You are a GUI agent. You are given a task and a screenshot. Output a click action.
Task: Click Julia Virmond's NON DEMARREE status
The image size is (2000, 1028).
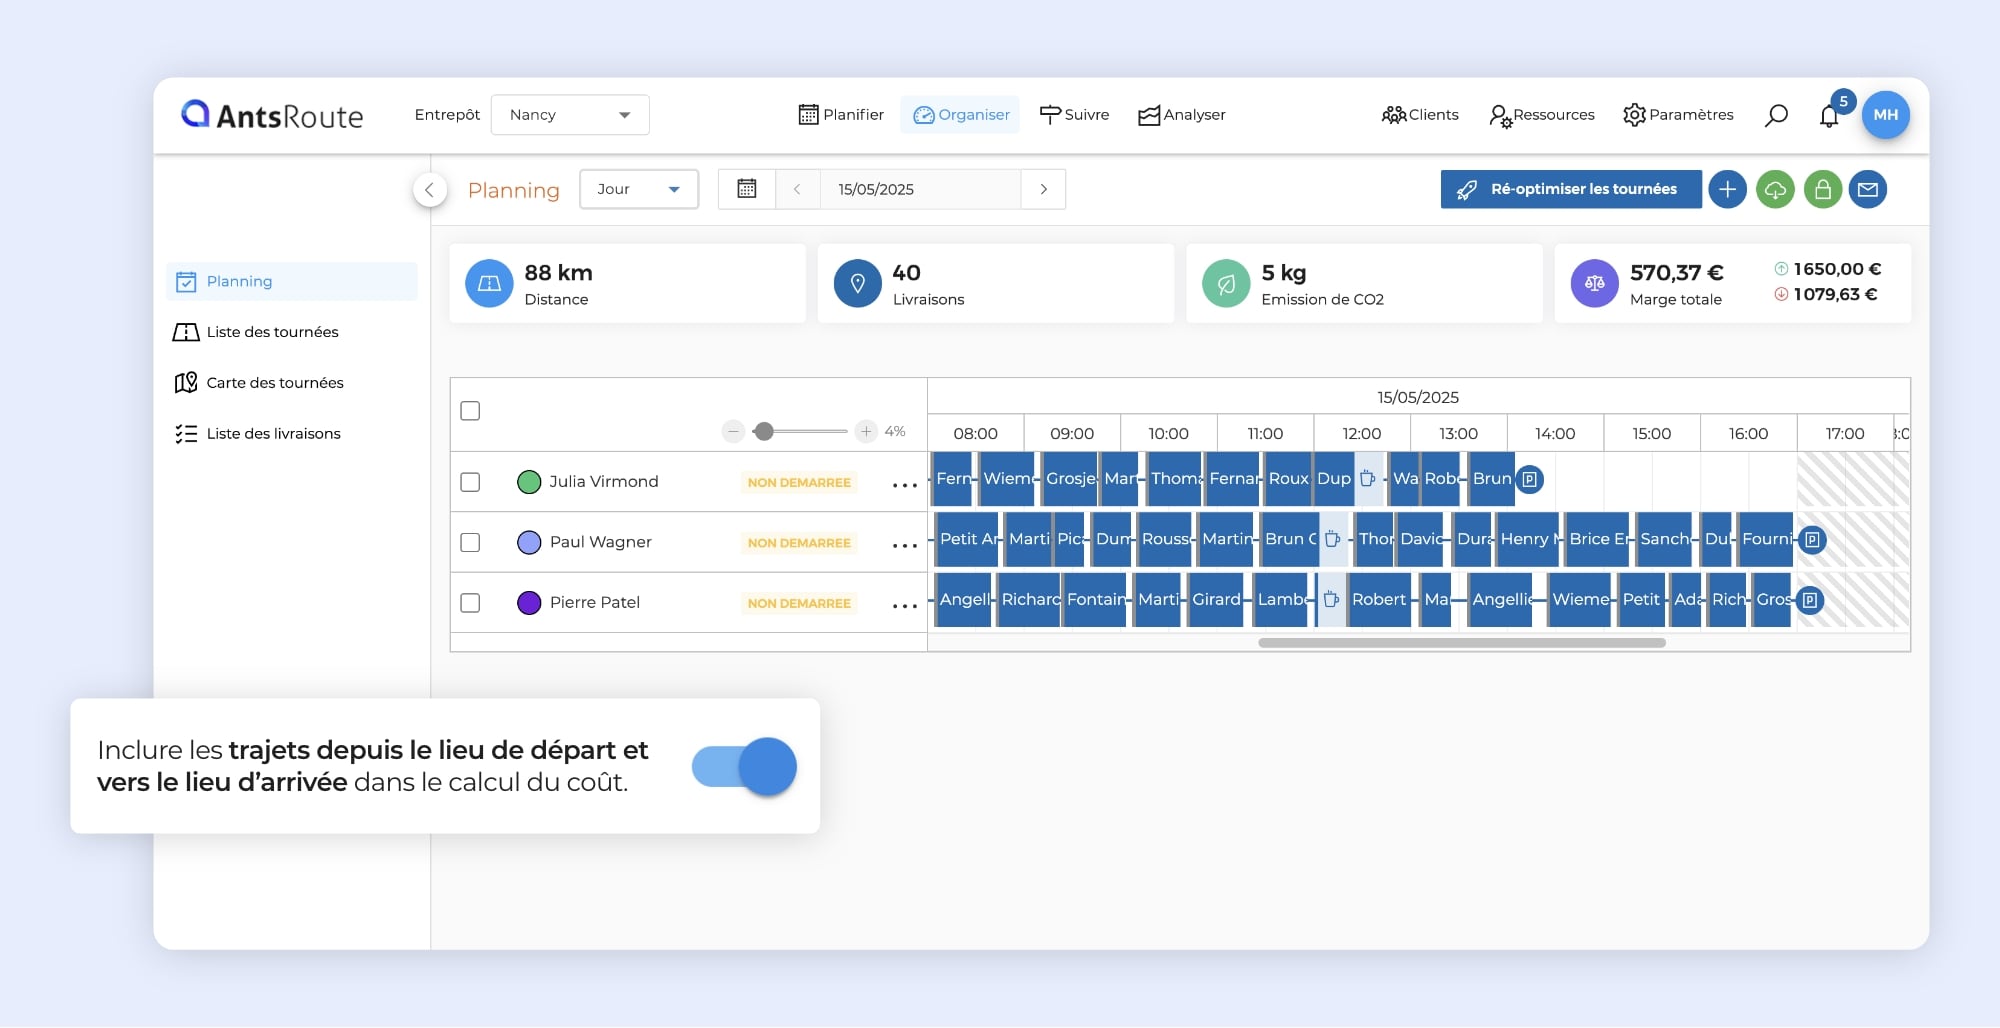[799, 483]
